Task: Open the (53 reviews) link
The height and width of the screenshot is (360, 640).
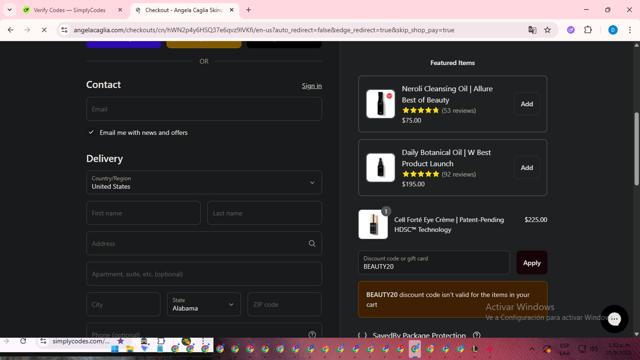Action: point(459,110)
